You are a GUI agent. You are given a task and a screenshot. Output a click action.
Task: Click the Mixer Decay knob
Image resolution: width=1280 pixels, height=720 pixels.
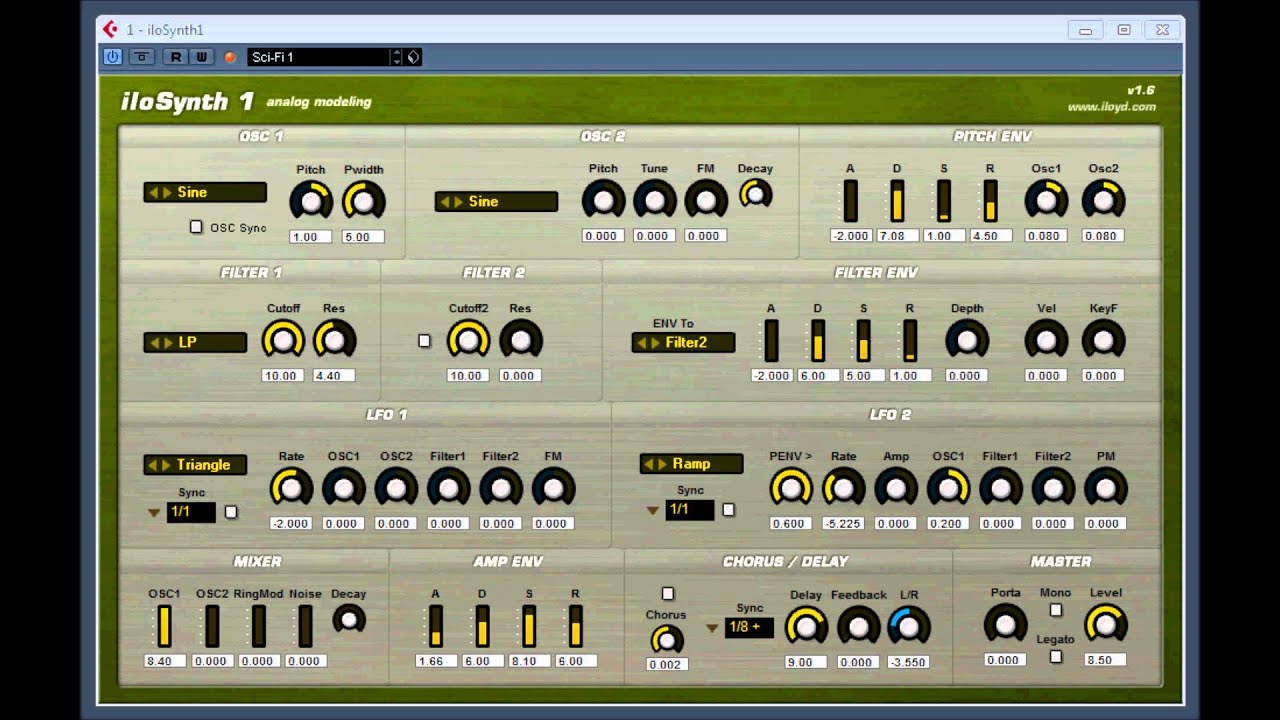pos(349,619)
